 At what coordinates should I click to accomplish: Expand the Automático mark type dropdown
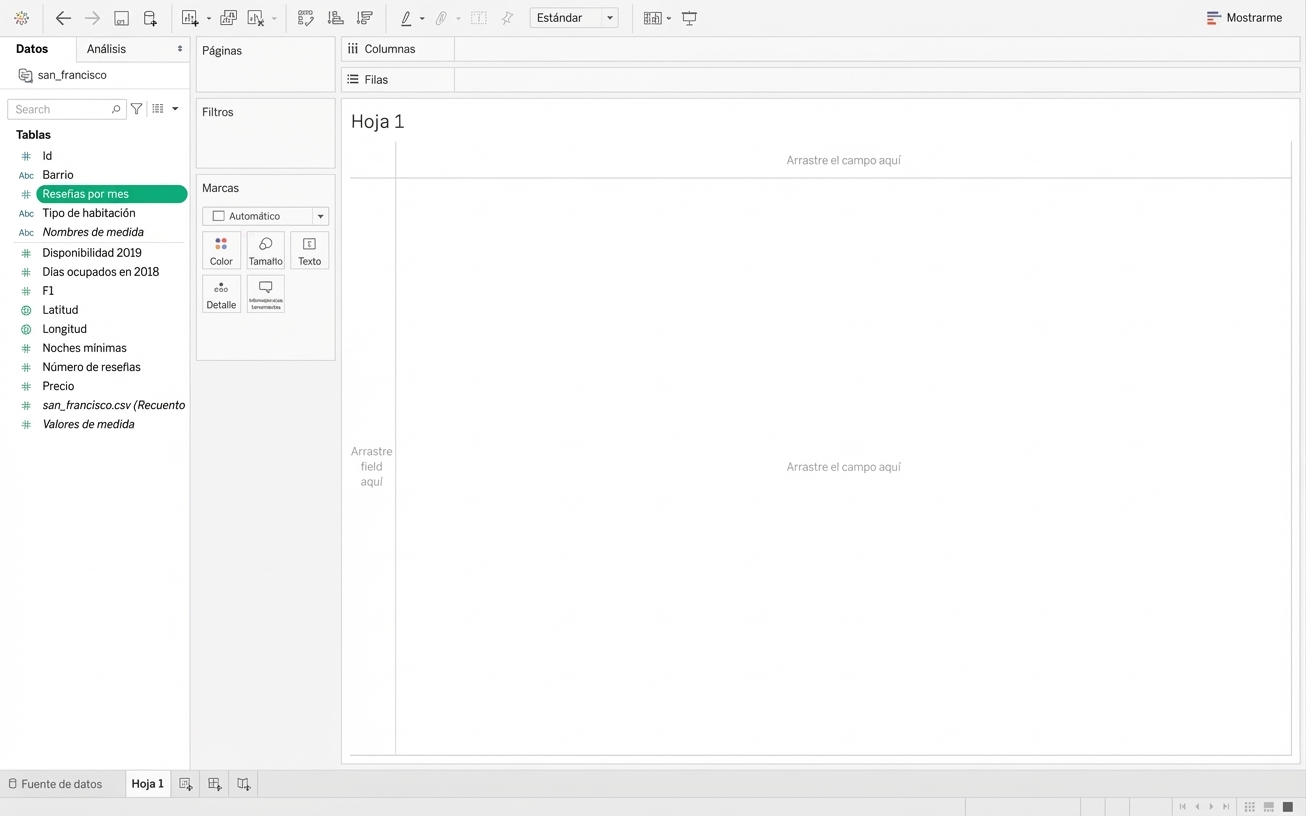pos(320,216)
